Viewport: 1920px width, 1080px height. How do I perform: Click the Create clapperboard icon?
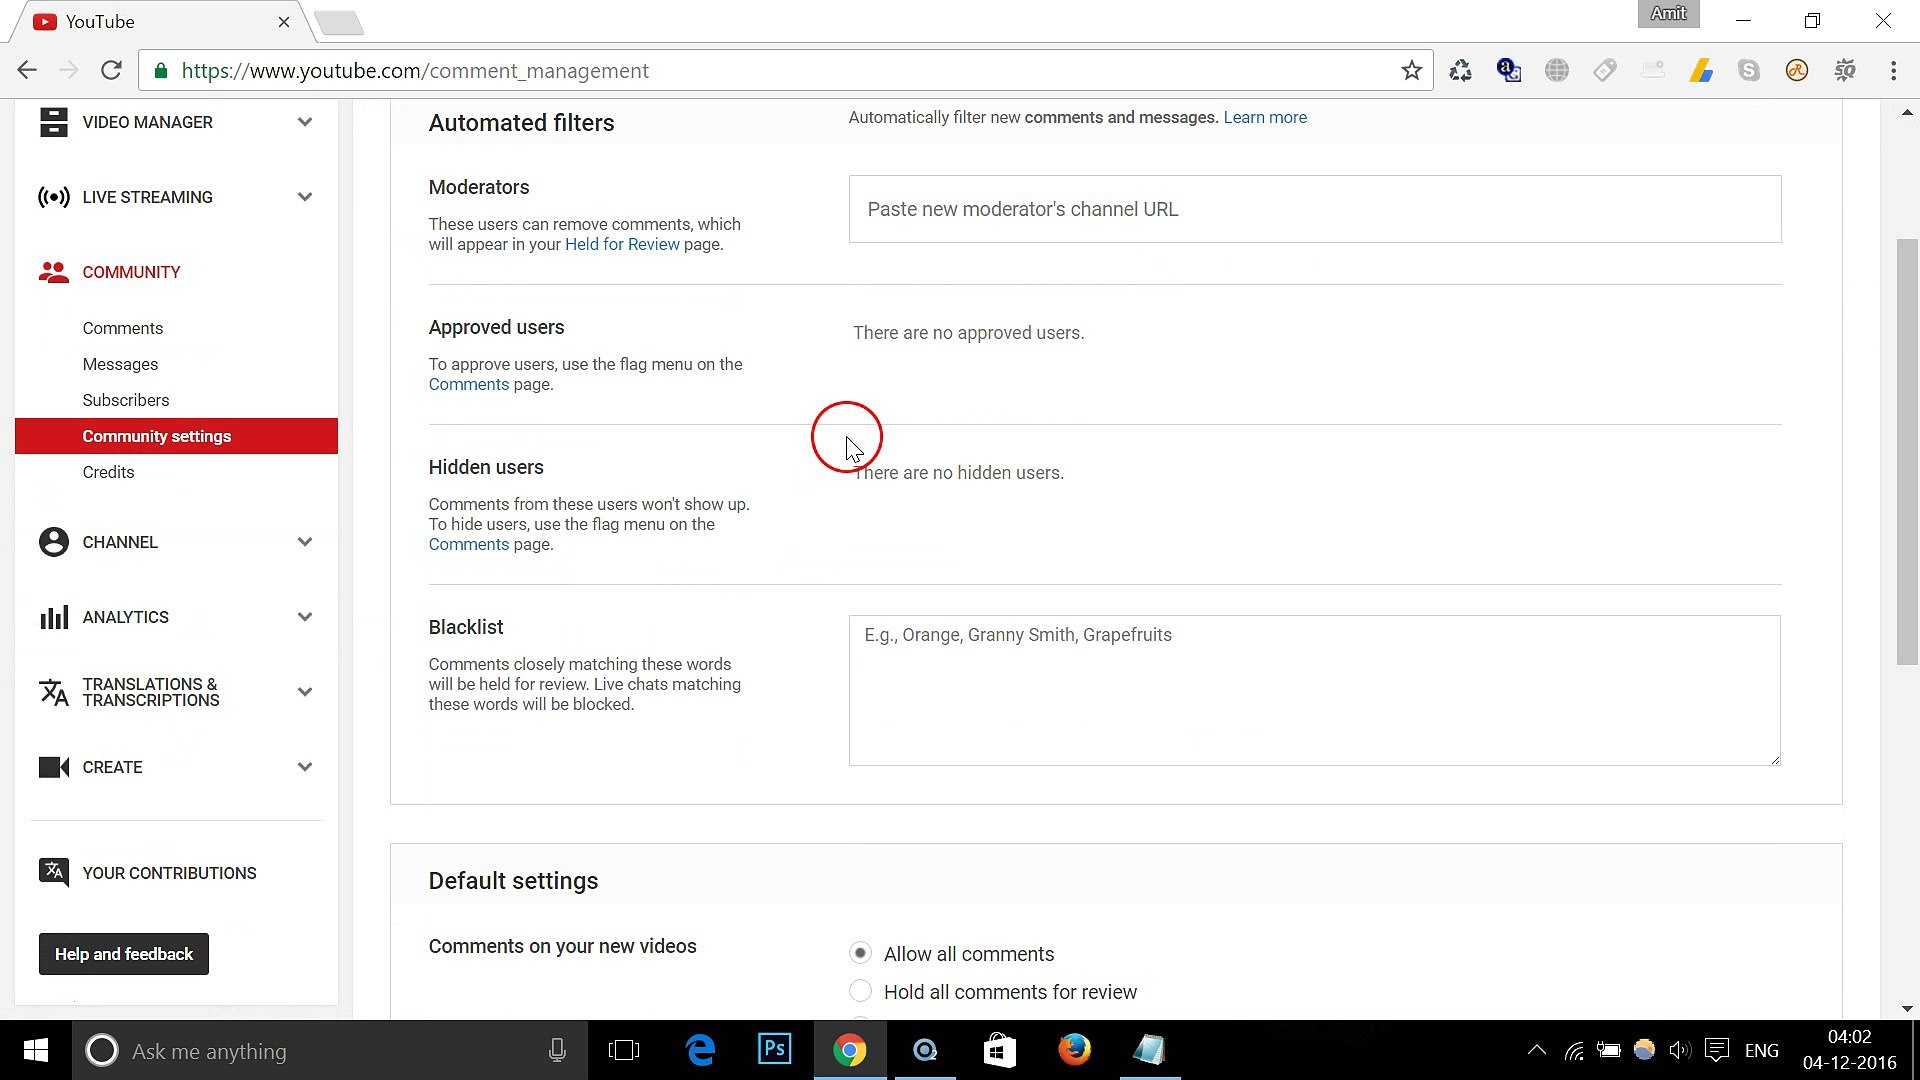coord(54,767)
